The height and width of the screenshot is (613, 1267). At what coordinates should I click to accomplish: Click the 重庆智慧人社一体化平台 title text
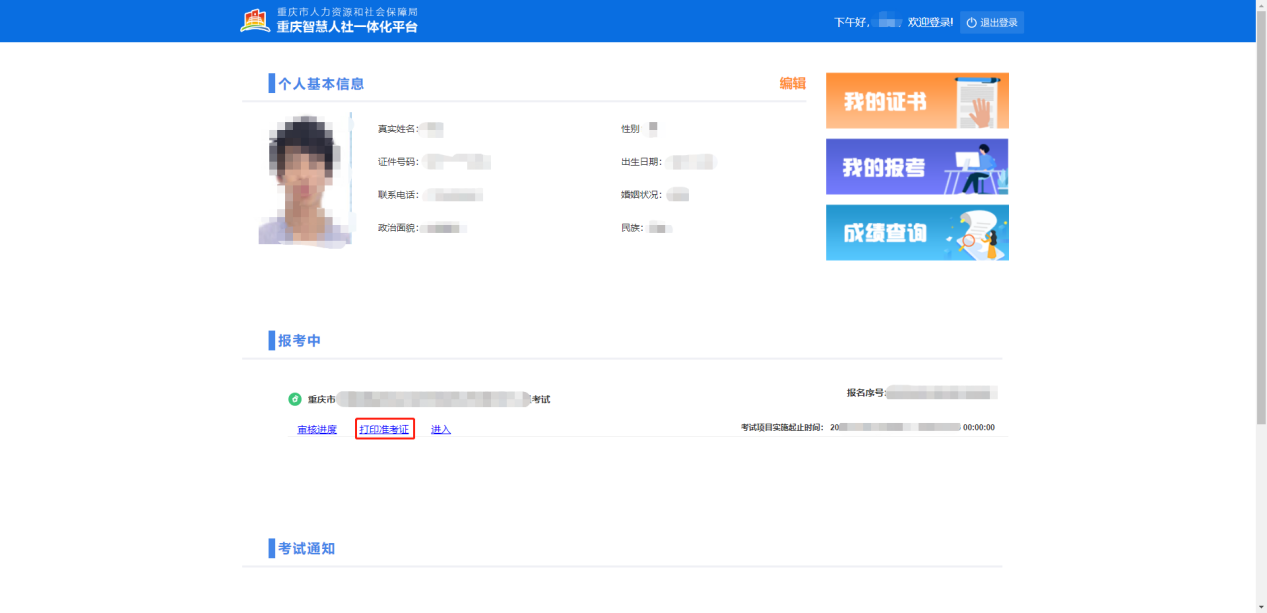coord(347,27)
